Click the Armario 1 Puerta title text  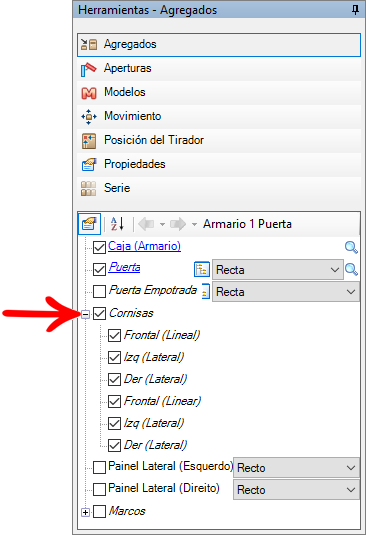pos(247,224)
